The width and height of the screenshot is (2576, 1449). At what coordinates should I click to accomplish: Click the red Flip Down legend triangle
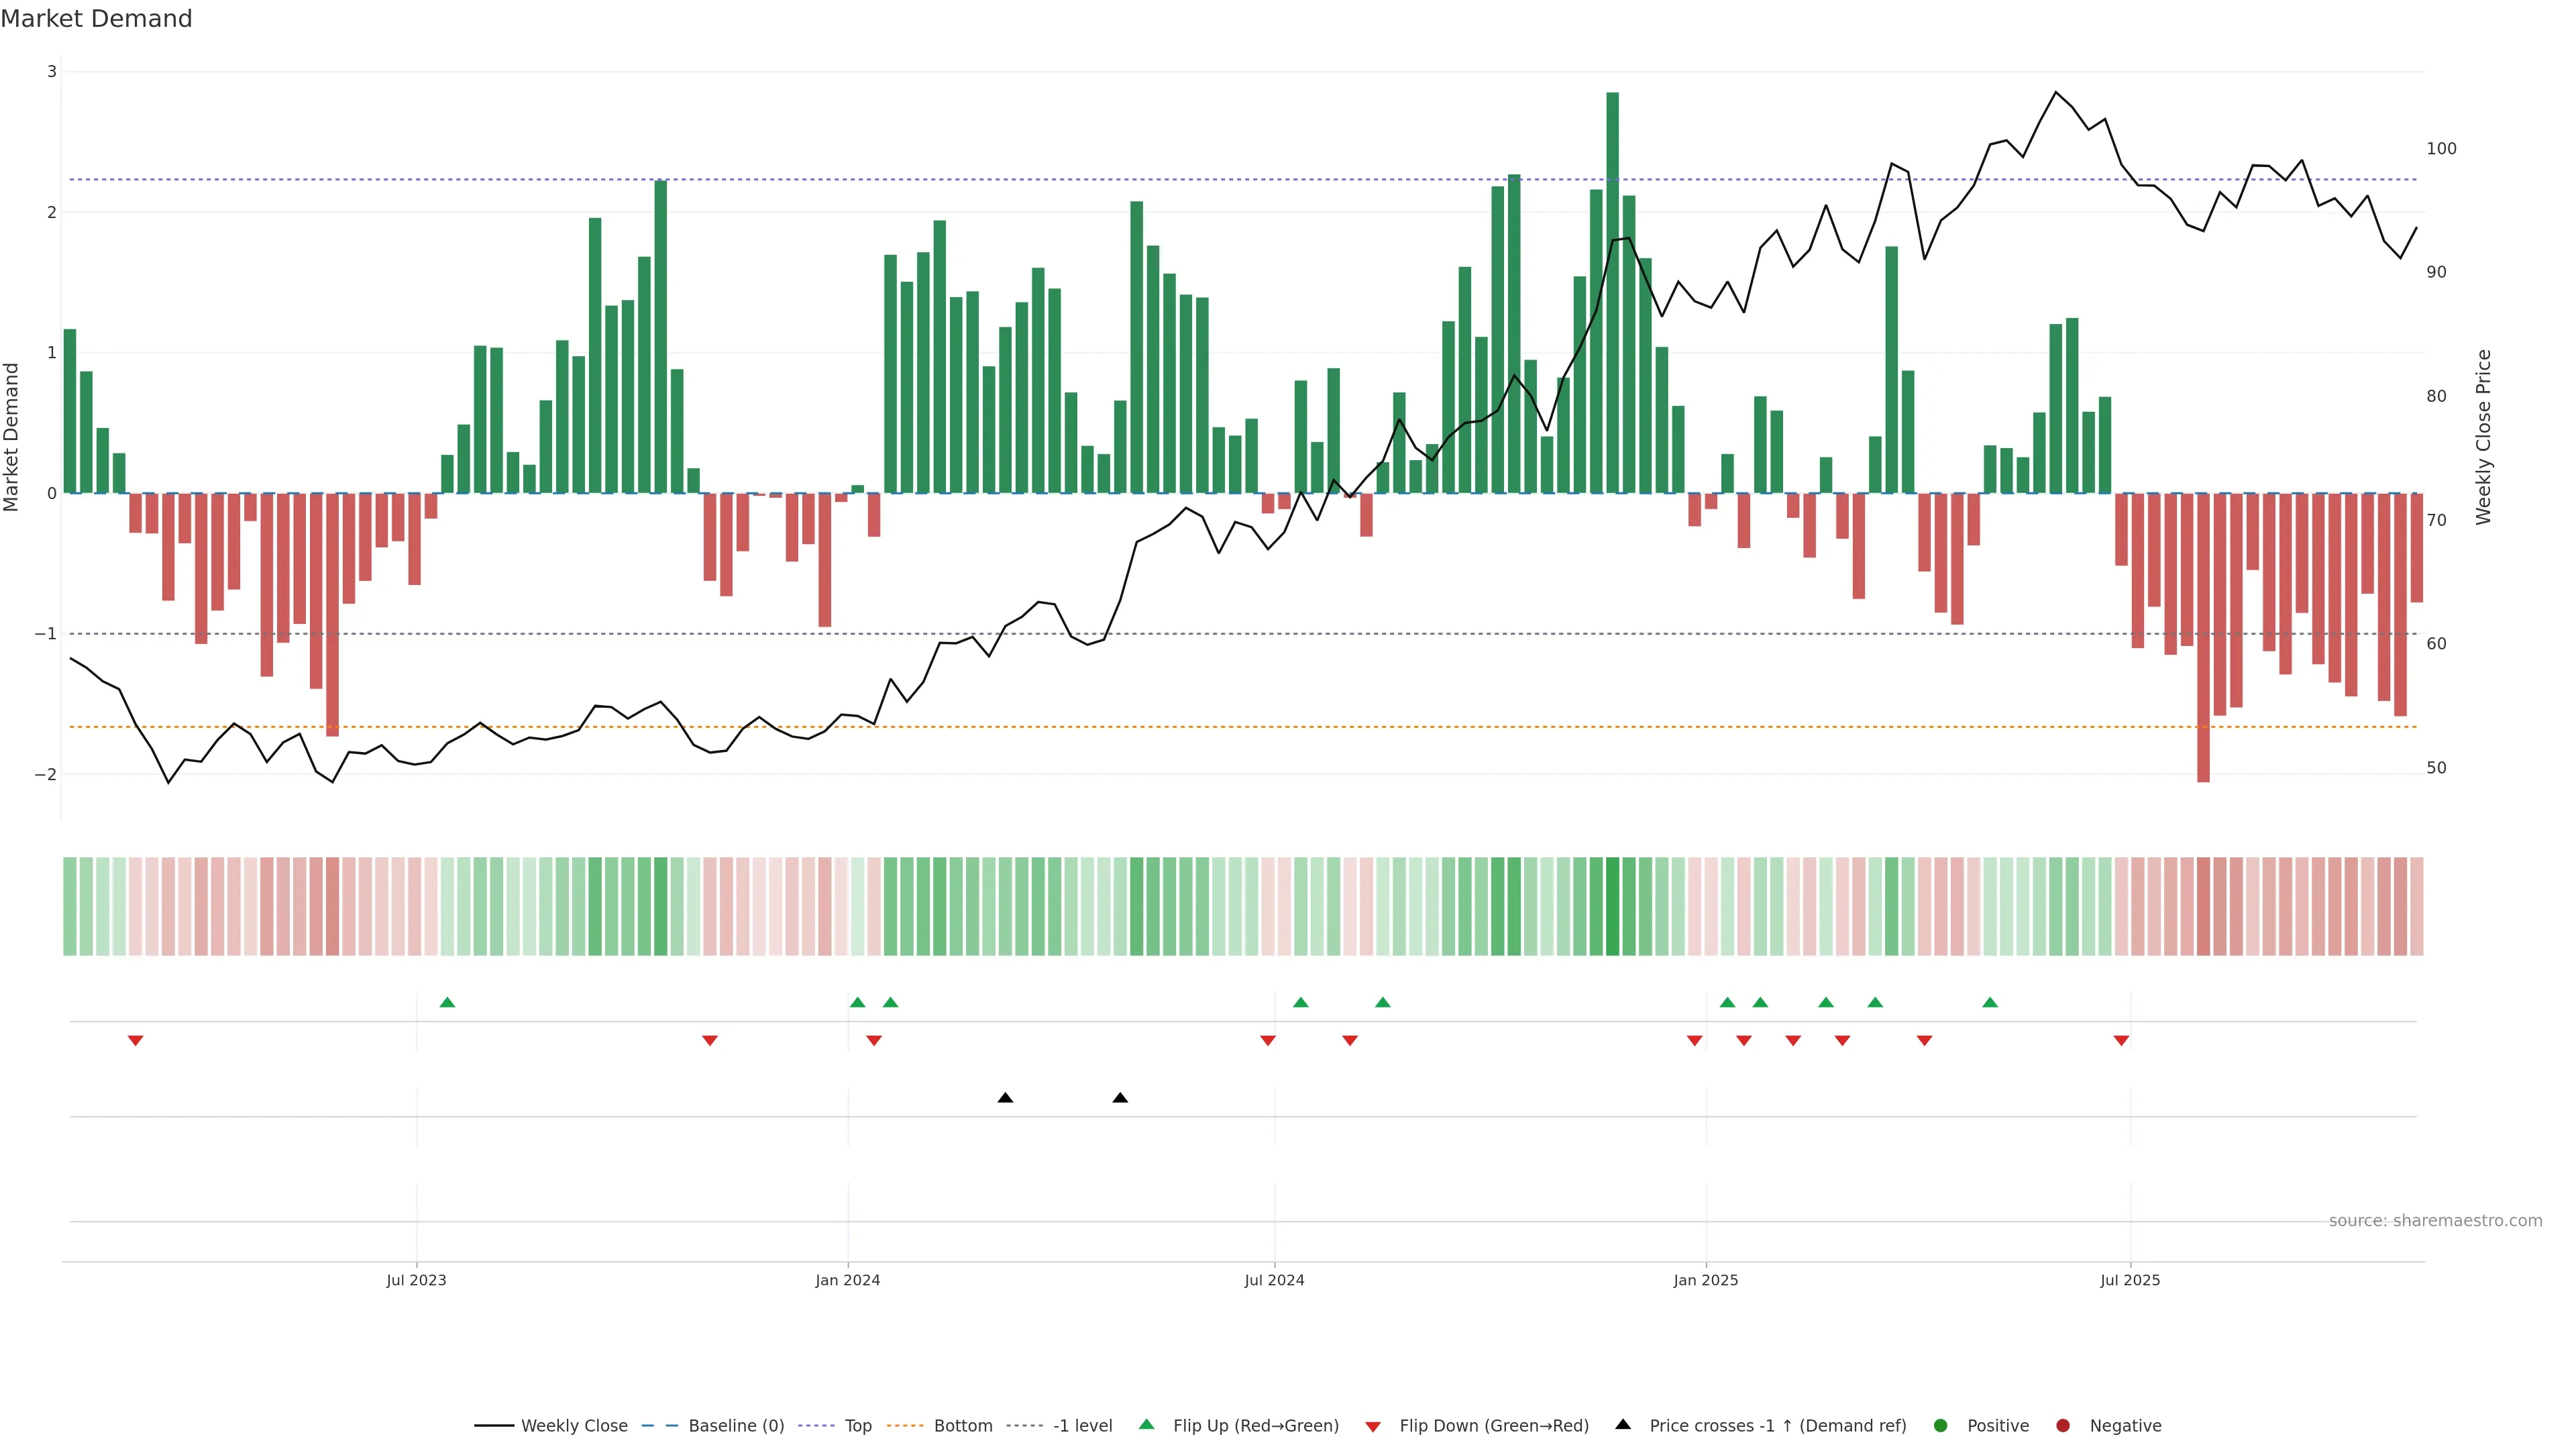pyautogui.click(x=1373, y=1426)
